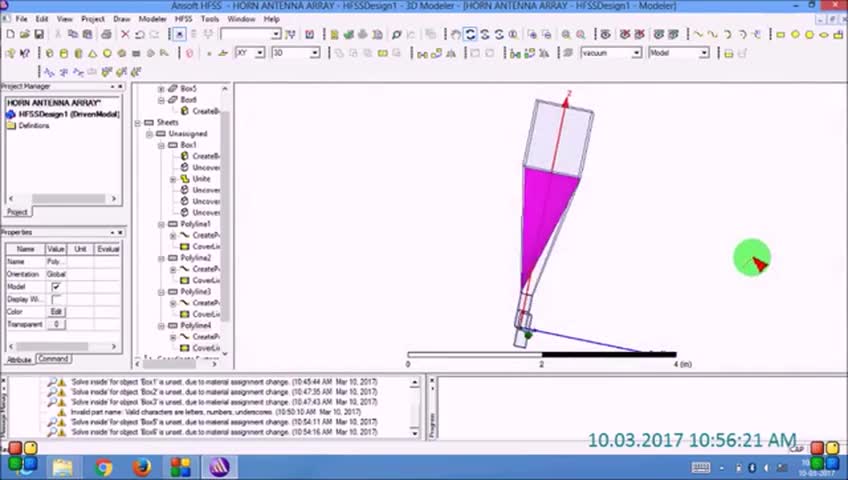
Task: Click the color Edit button
Action: pos(56,312)
